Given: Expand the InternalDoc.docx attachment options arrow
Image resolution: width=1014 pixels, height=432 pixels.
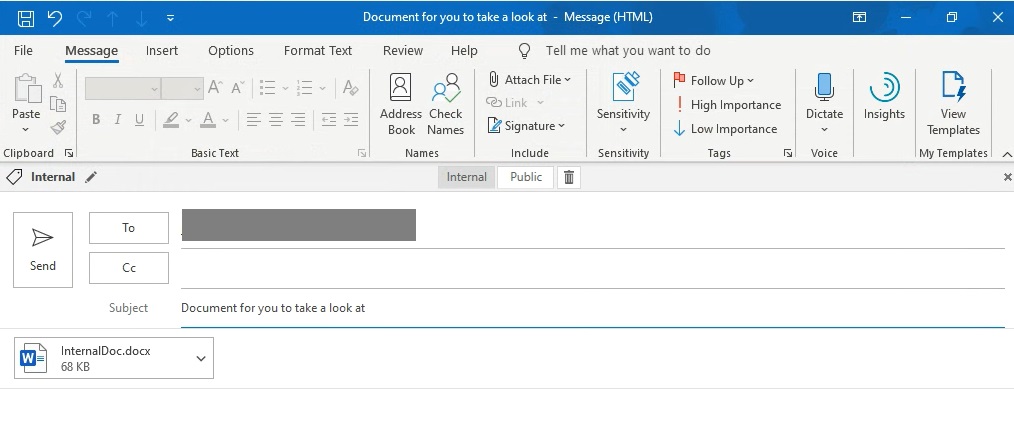Looking at the screenshot, I should (x=201, y=358).
